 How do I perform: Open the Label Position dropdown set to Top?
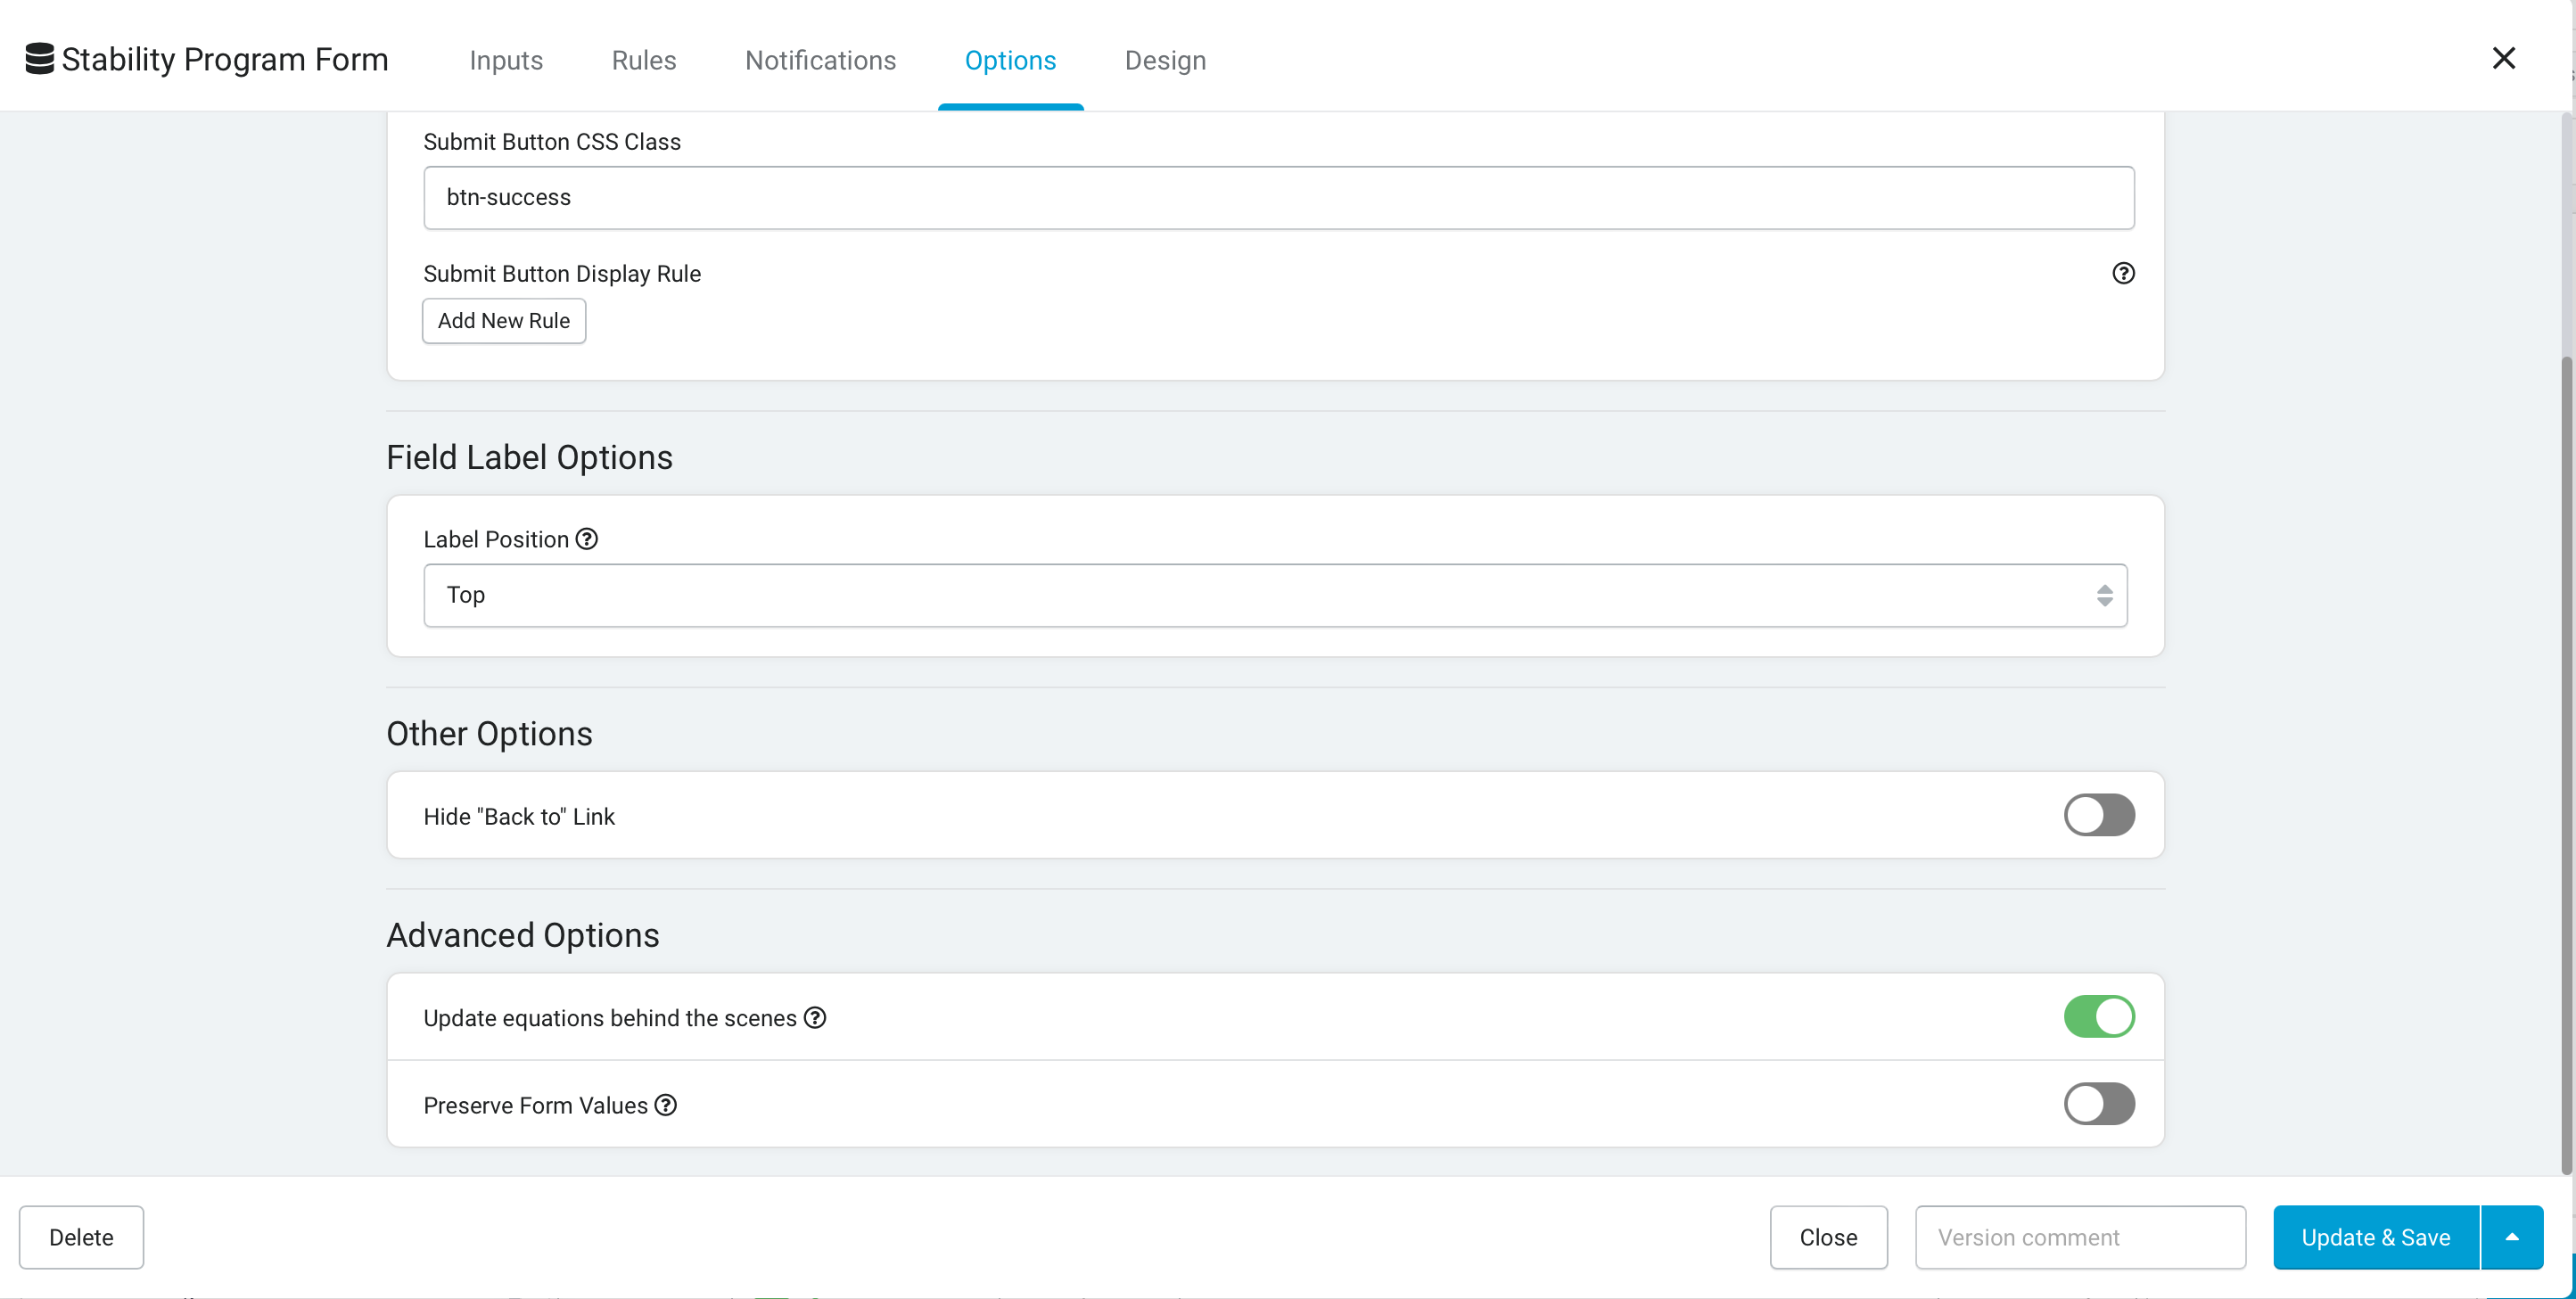(x=1275, y=595)
